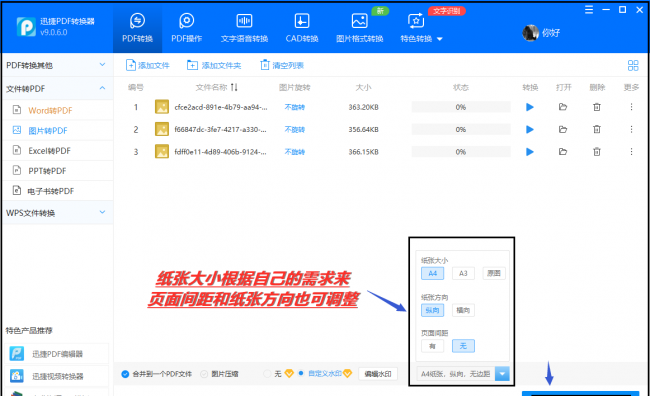This screenshot has height=396, width=650.
Task: Enable page margin with 有
Action: 432,346
